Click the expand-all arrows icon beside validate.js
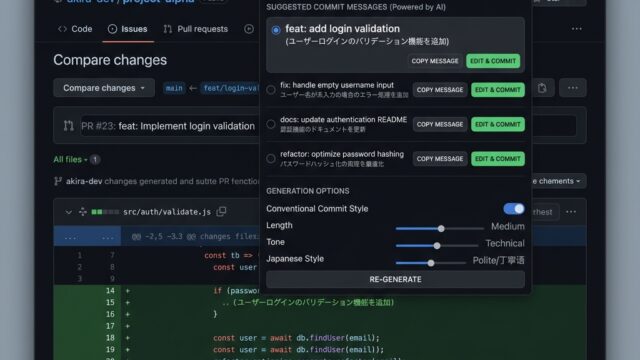Image resolution: width=640 pixels, height=360 pixels. 83,211
